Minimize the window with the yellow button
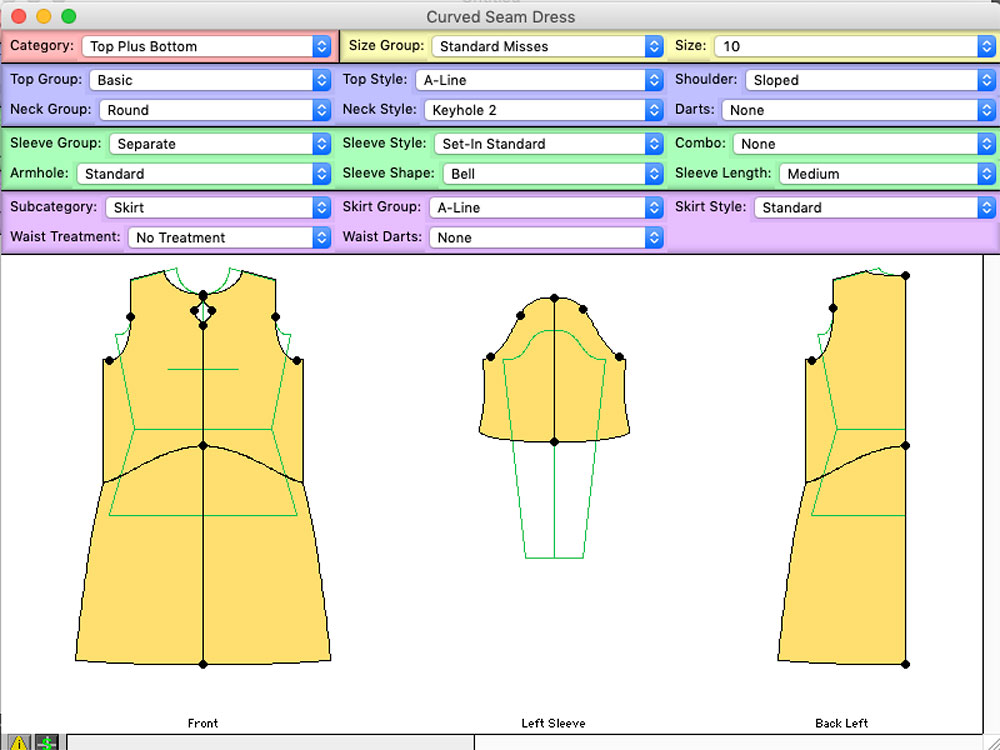 point(43,17)
